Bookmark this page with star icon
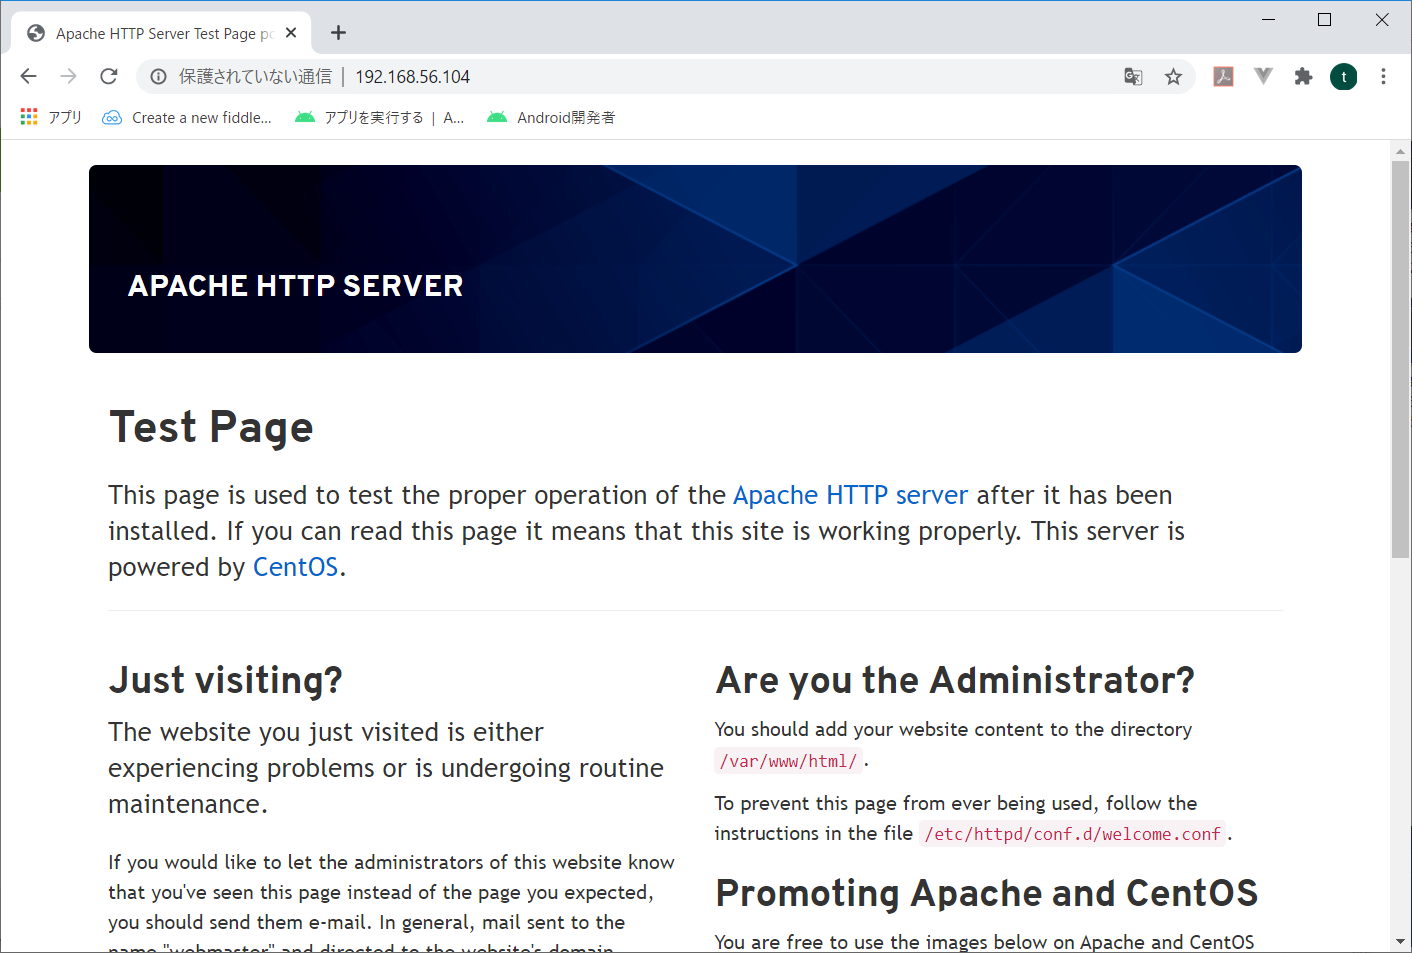Viewport: 1412px width, 953px height. 1173,77
